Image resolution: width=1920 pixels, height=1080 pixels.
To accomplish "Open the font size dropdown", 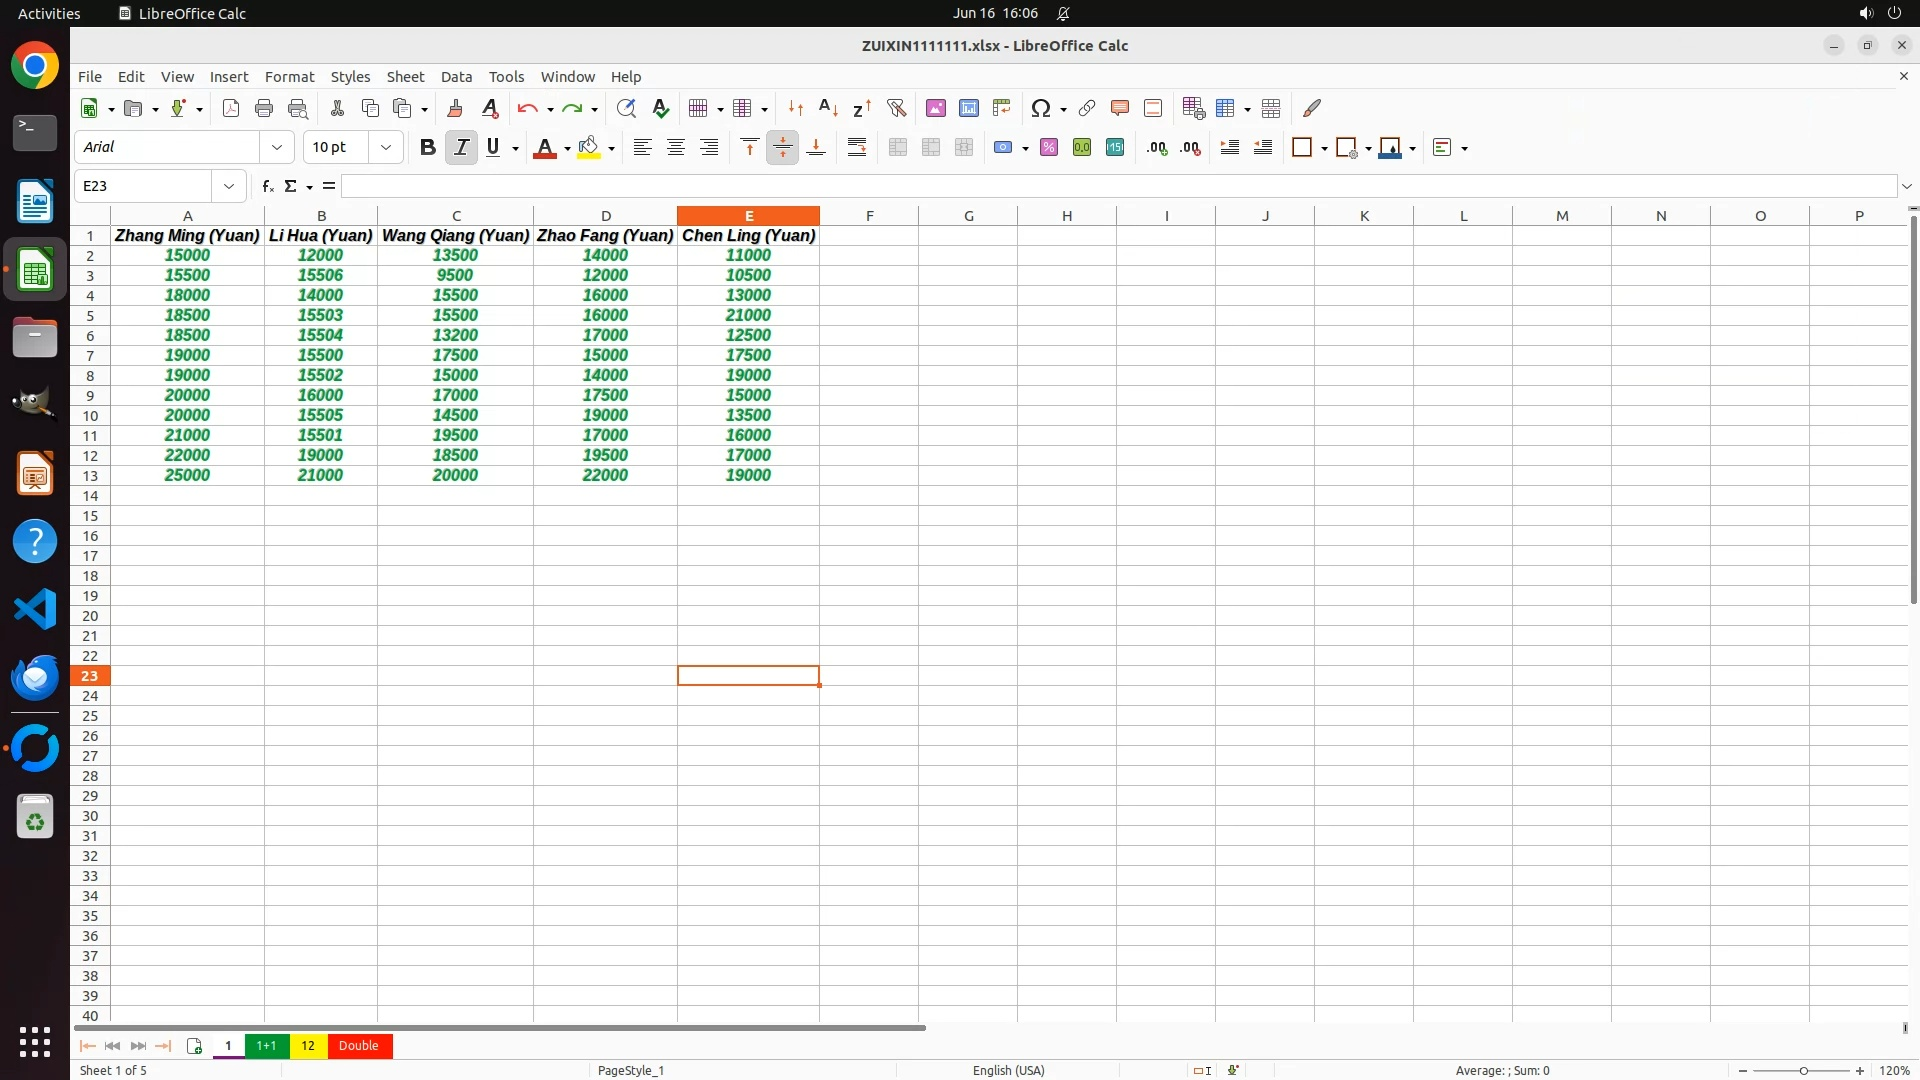I will point(386,148).
